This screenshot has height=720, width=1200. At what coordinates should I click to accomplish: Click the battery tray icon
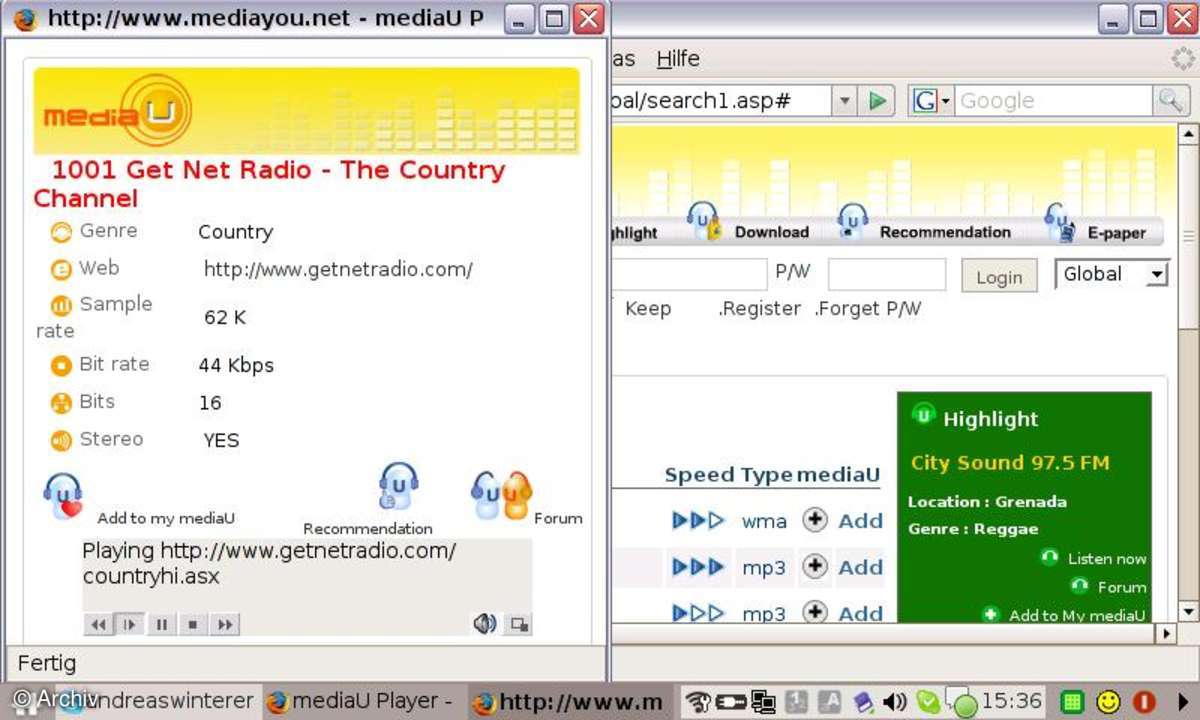point(731,702)
